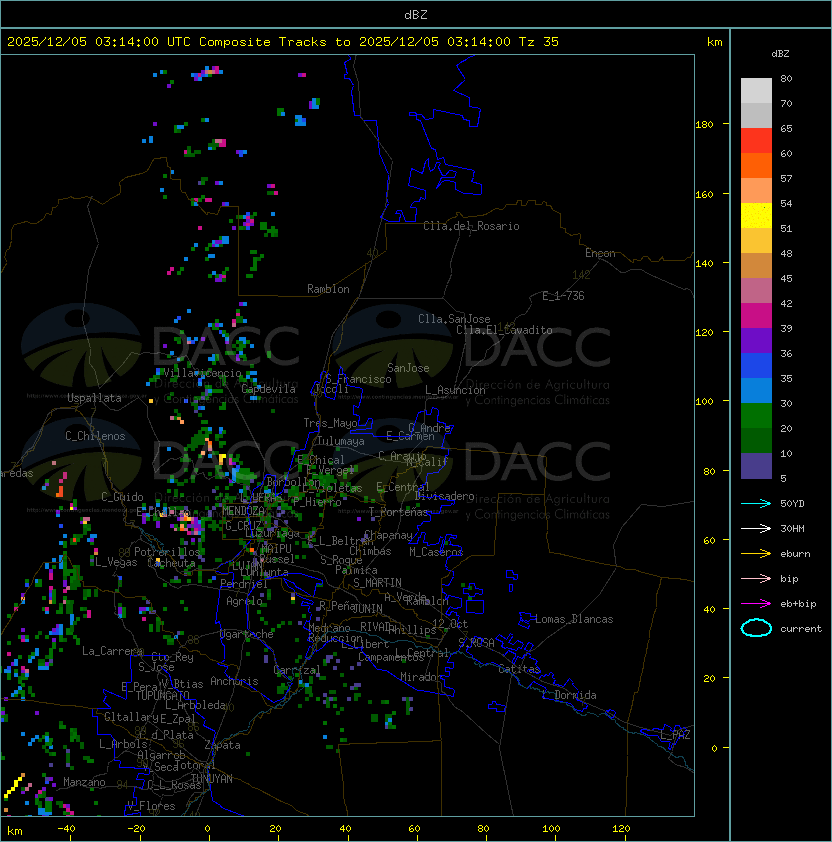Click the 'TUNUYAN' map label
This screenshot has width=832, height=842.
coord(212,779)
